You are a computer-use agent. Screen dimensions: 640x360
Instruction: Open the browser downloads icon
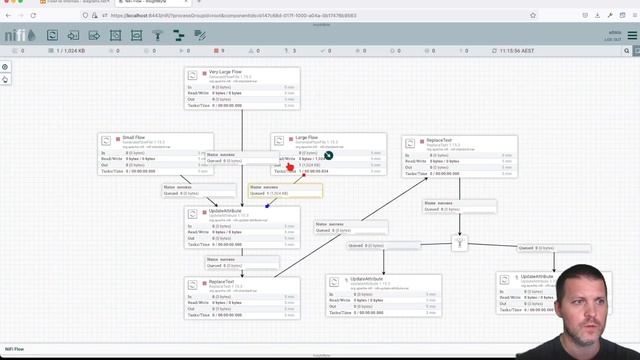(x=598, y=16)
